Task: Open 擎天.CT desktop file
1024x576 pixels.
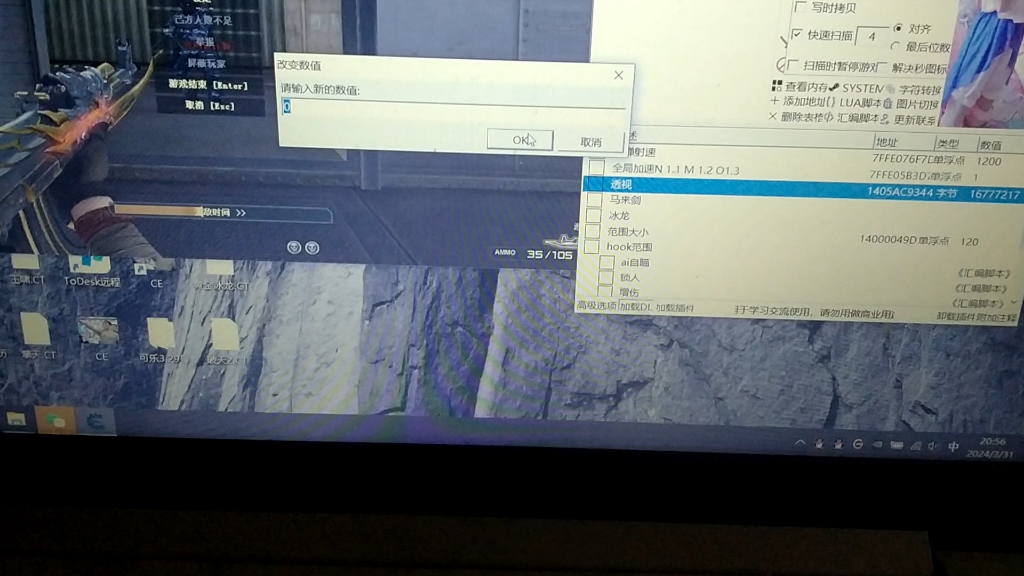Action: 37,336
